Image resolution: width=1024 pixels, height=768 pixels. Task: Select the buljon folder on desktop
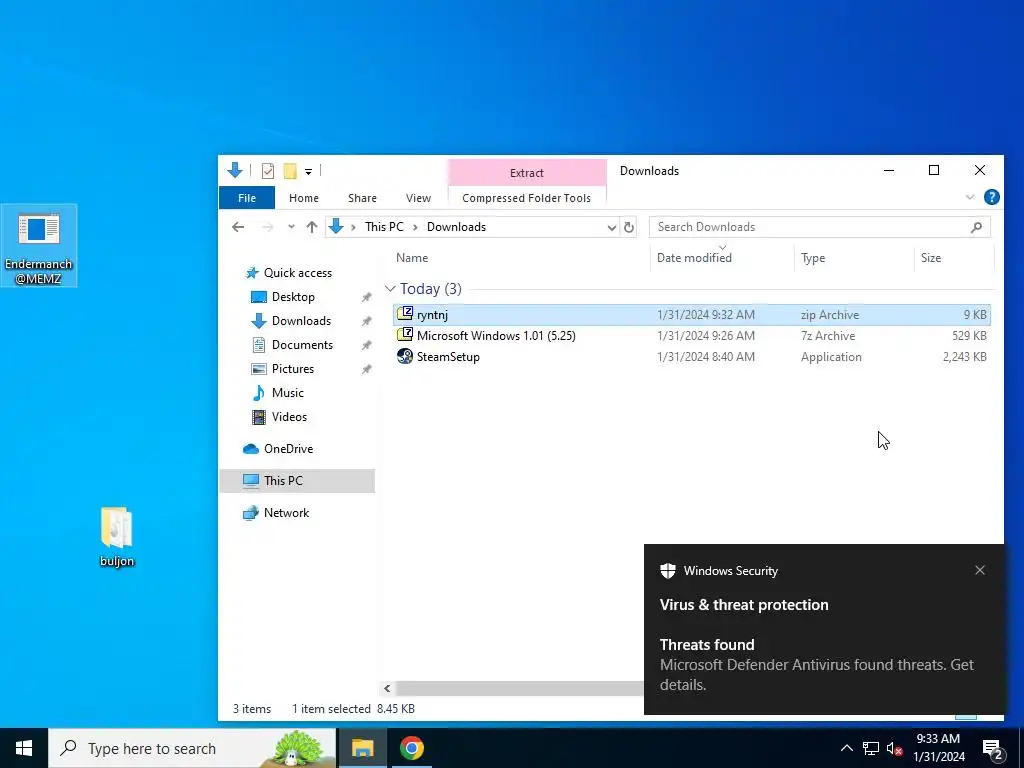(117, 537)
